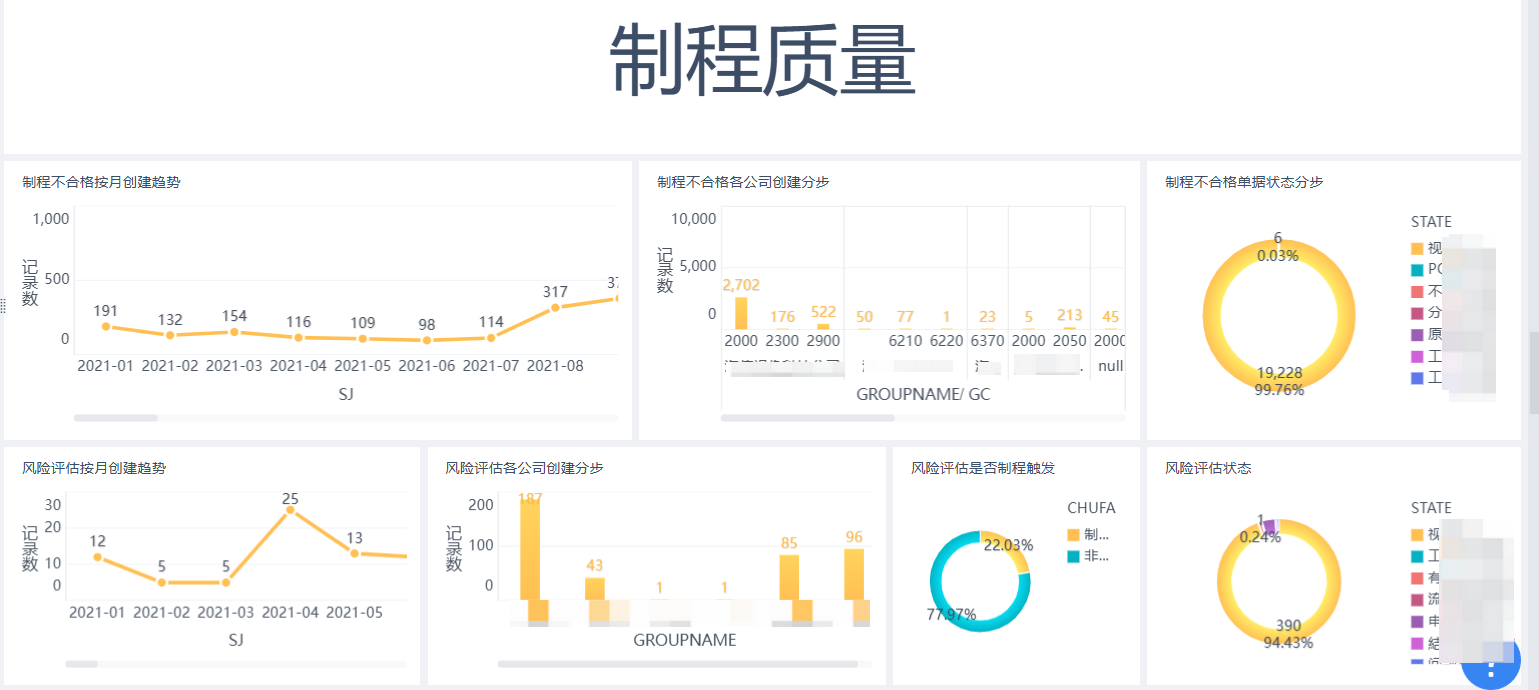Click the 2021-06 x-axis label
The height and width of the screenshot is (690, 1539).
click(426, 366)
